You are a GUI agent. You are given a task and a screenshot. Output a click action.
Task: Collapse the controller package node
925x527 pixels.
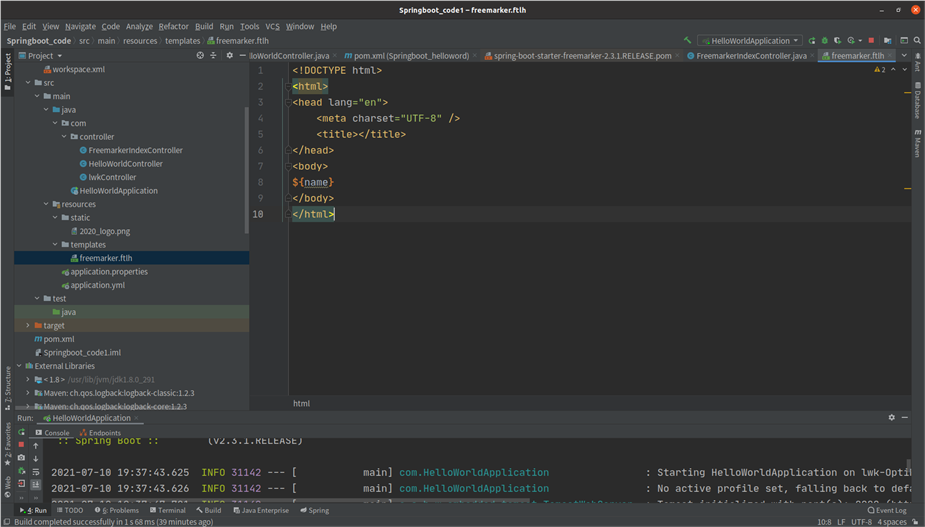pos(64,136)
